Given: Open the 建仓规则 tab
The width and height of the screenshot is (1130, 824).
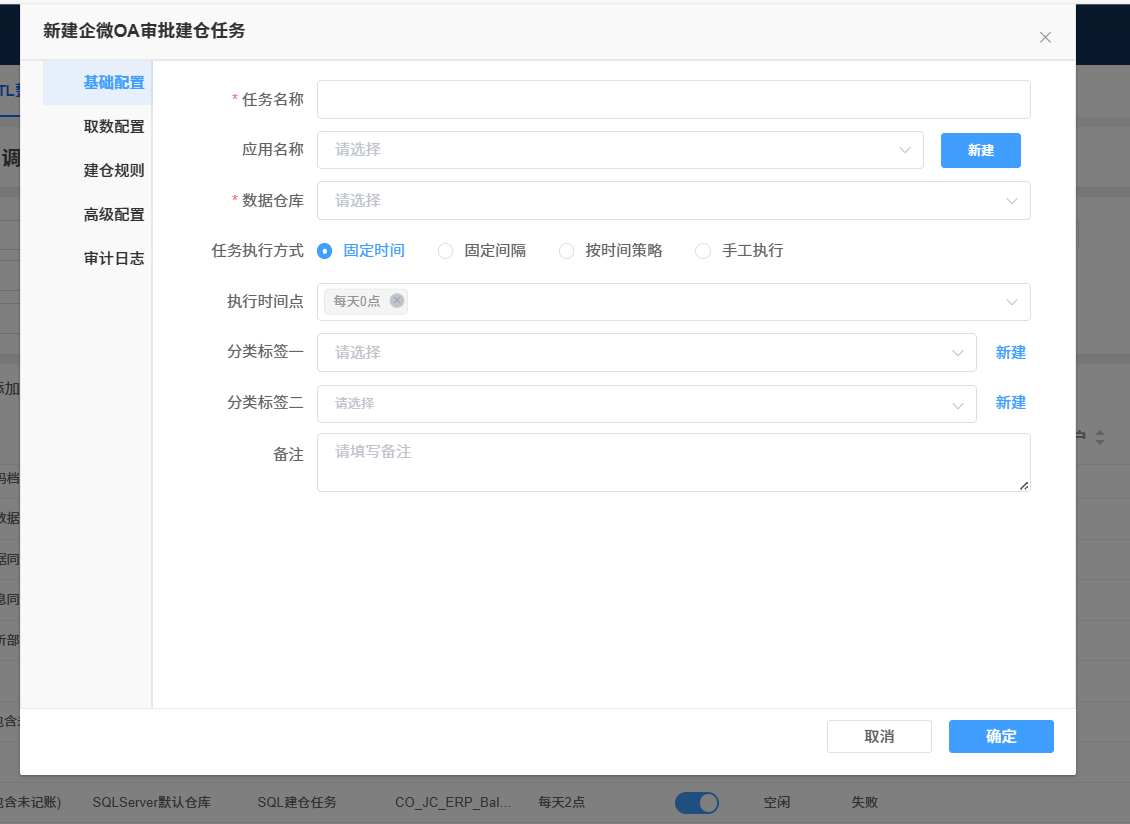Looking at the screenshot, I should [114, 171].
